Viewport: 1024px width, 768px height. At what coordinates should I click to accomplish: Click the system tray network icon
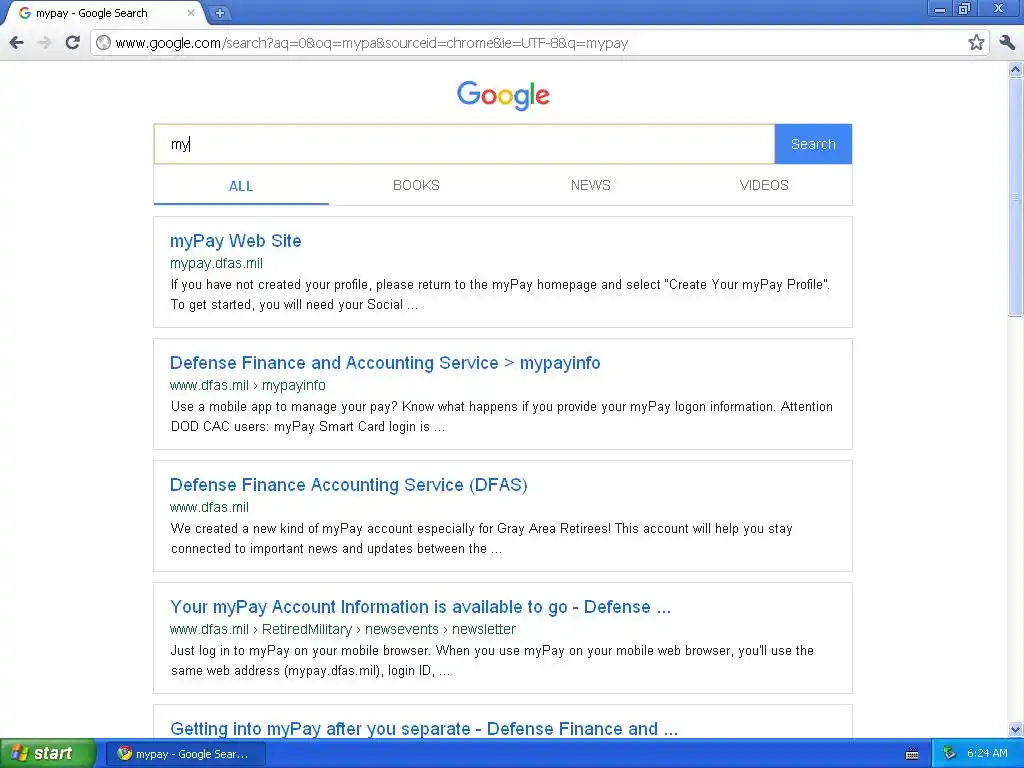coord(950,754)
